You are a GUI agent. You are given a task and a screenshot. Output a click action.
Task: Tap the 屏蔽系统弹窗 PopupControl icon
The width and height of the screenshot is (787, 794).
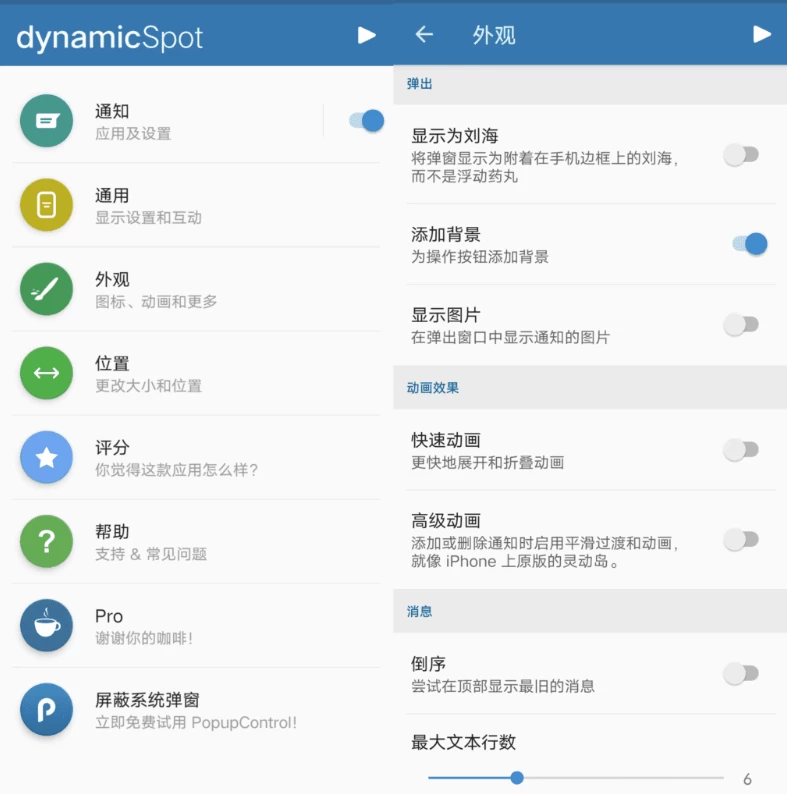[x=46, y=709]
